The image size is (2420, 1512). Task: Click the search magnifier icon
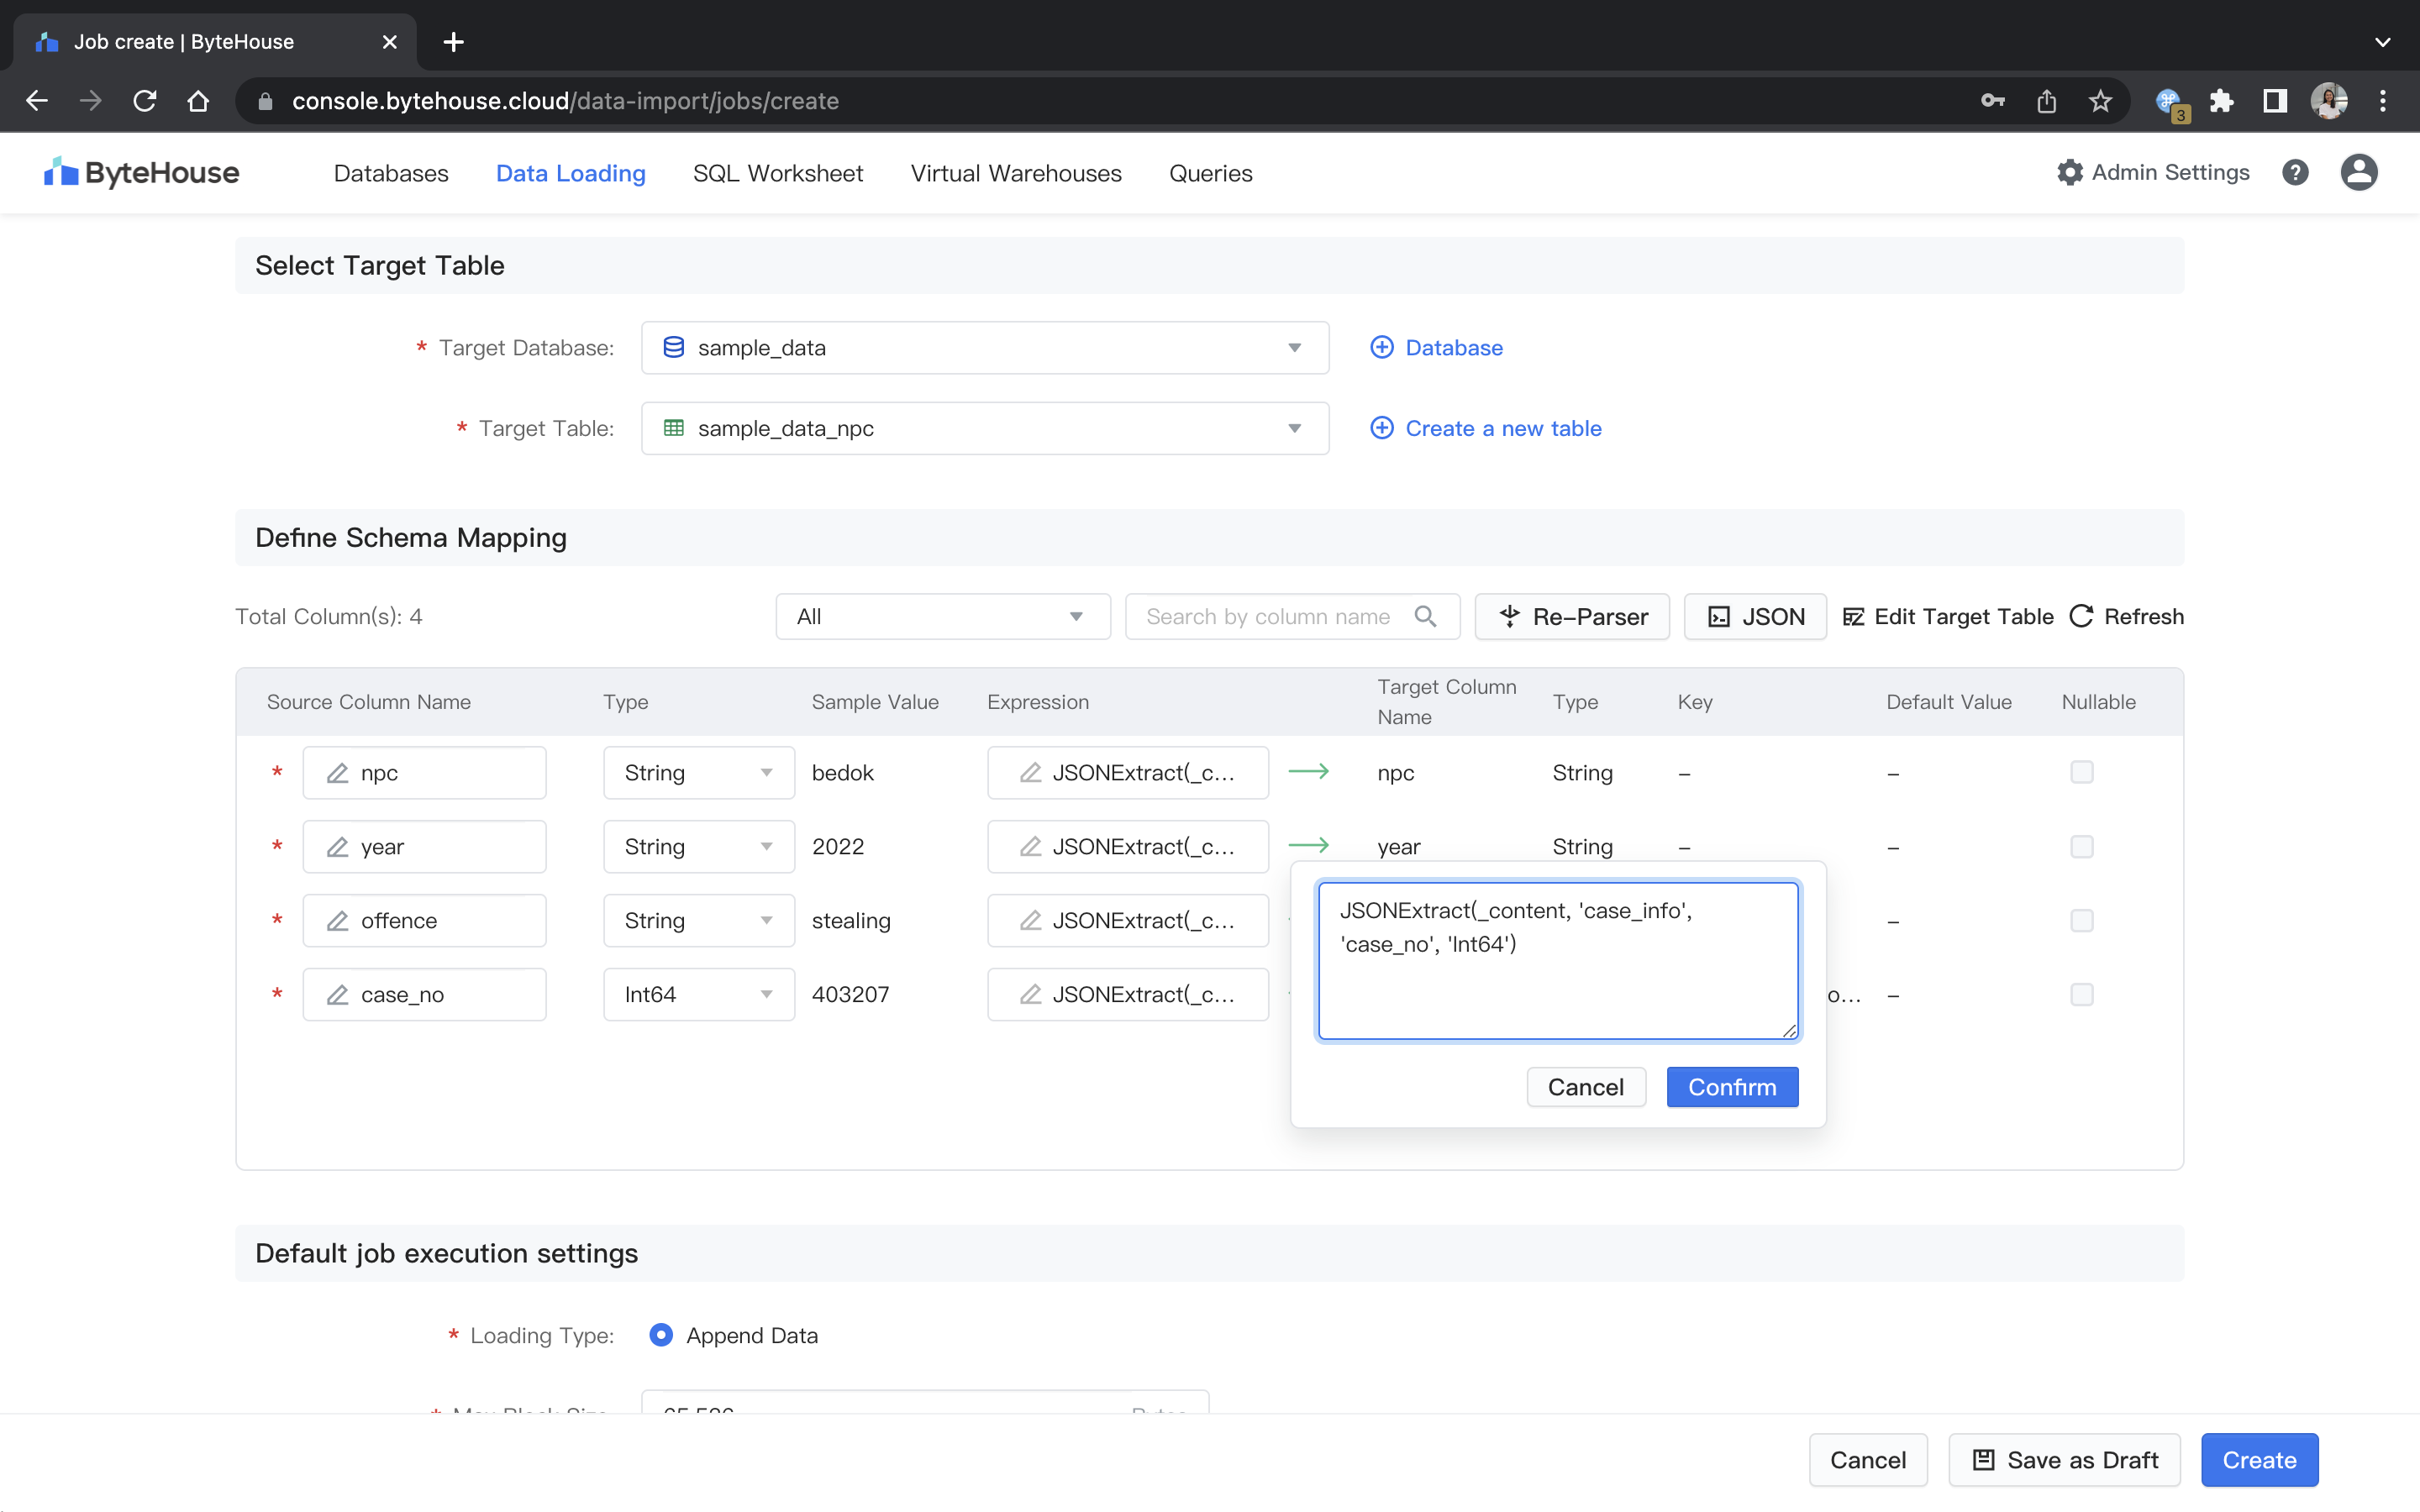pyautogui.click(x=1425, y=616)
